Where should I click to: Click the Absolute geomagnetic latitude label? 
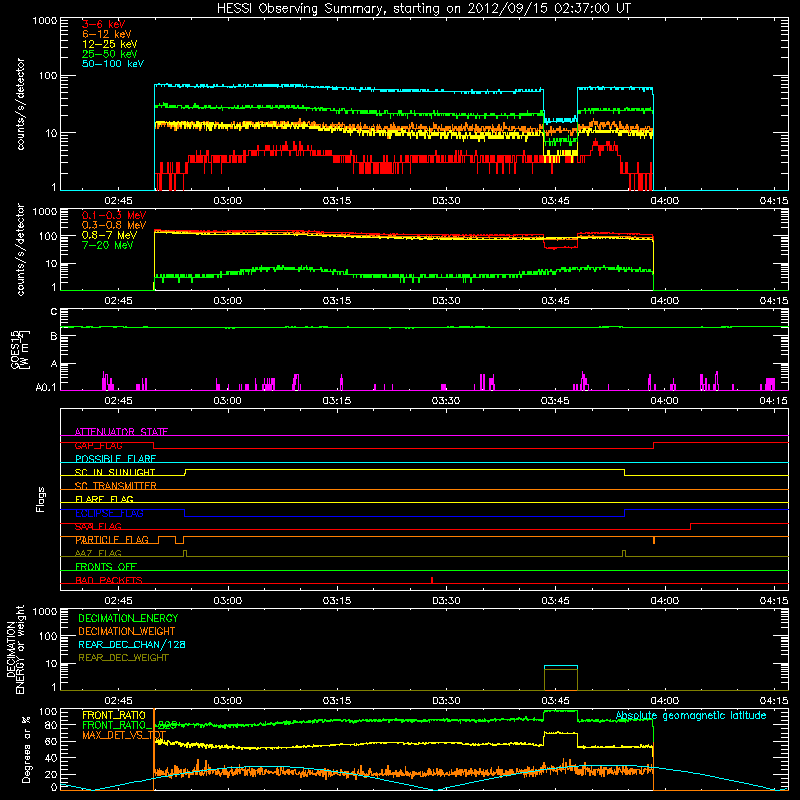pos(691,715)
